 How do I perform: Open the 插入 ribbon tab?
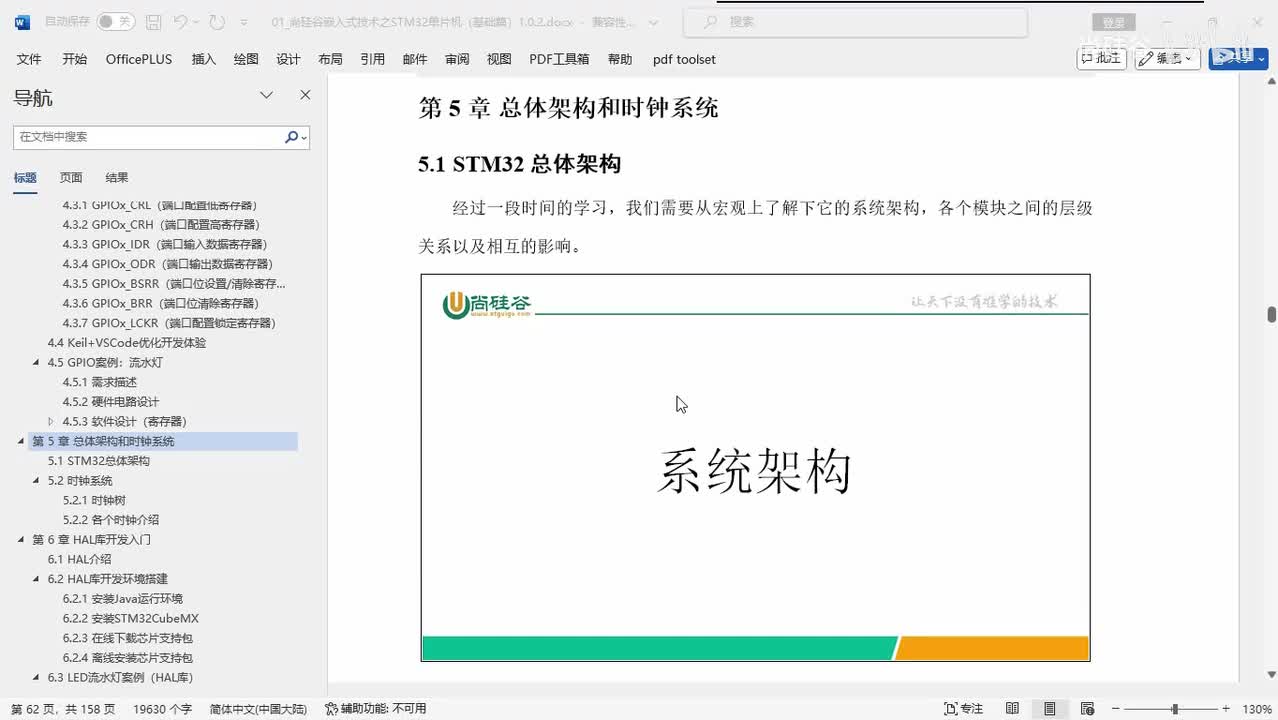tap(203, 59)
